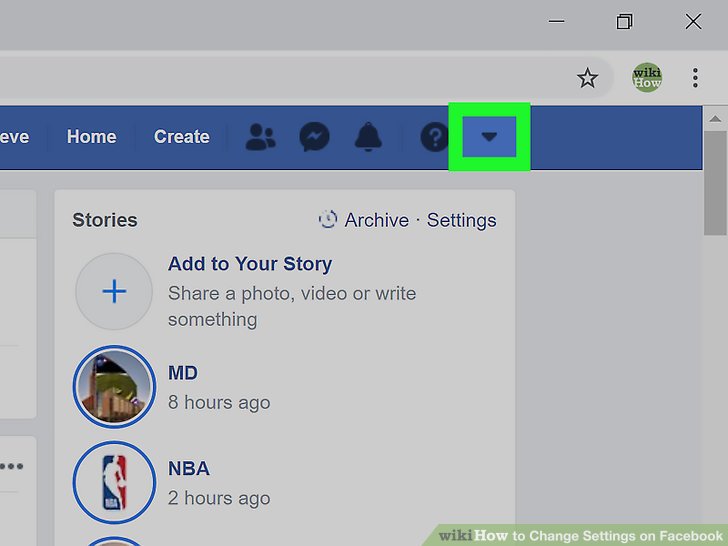The height and width of the screenshot is (546, 728).
Task: Minimize the browser window
Action: 556,21
